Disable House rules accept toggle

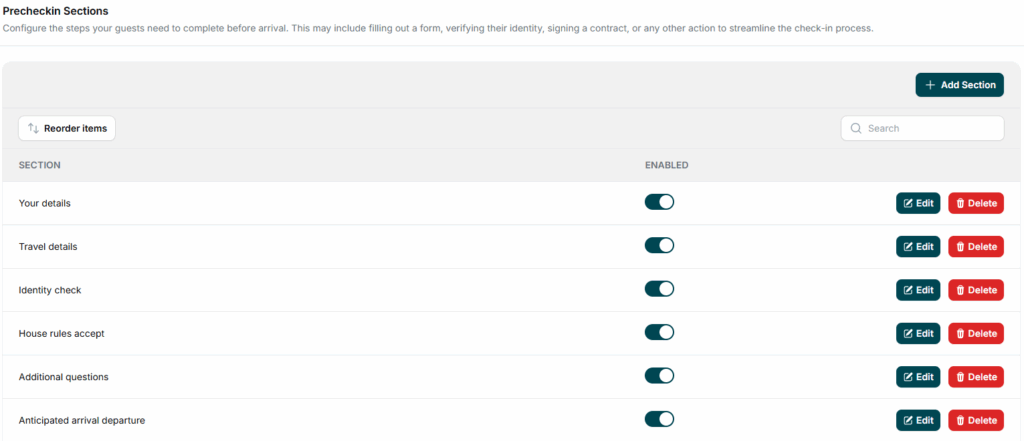point(659,332)
